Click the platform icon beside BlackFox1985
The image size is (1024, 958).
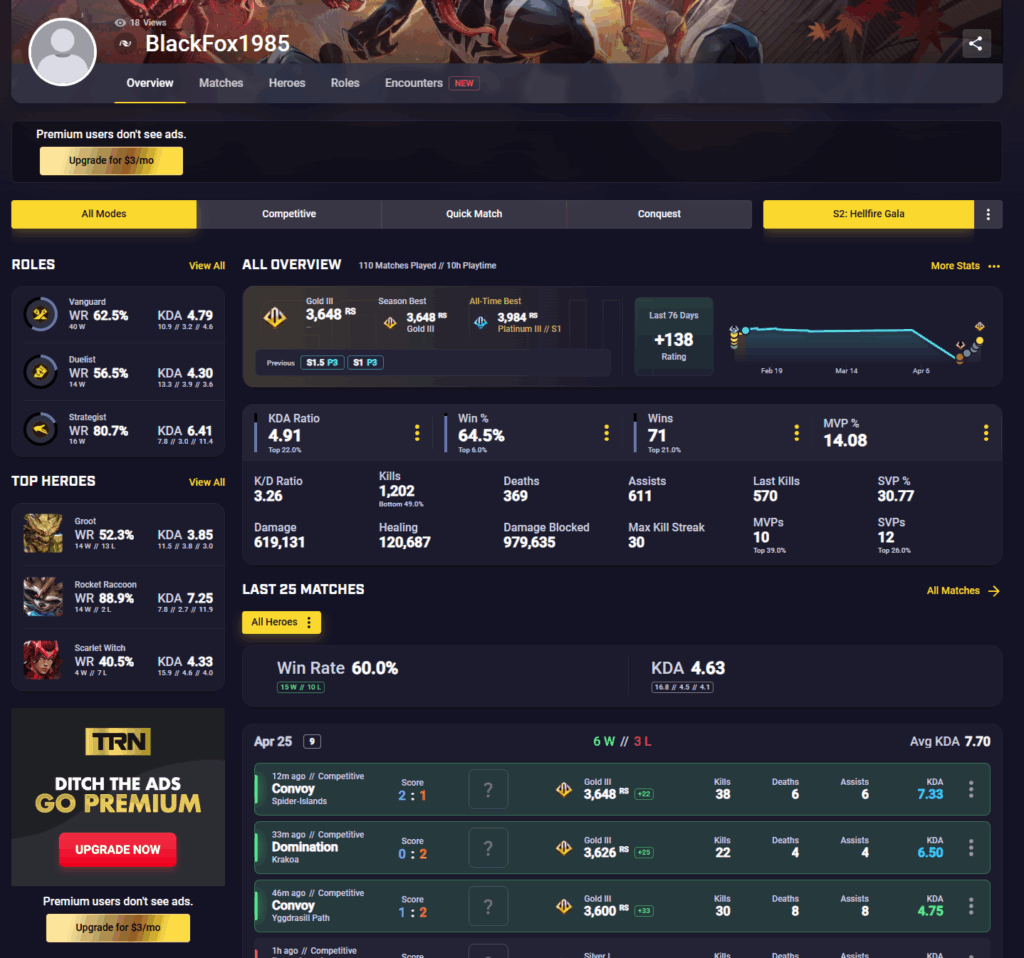(125, 44)
